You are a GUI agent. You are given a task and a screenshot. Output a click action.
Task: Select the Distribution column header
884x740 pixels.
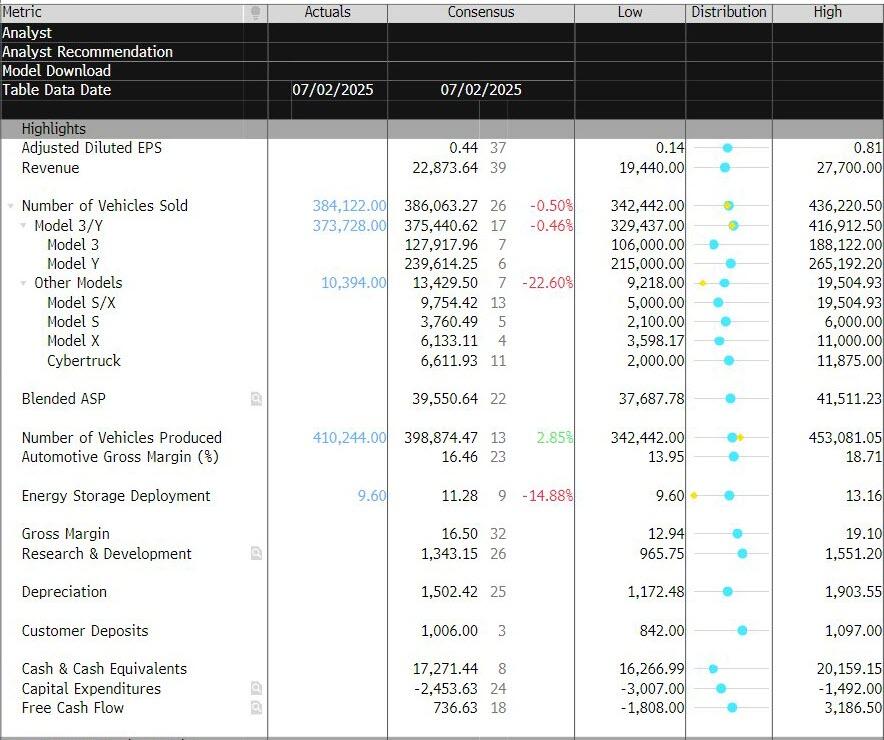click(x=729, y=12)
